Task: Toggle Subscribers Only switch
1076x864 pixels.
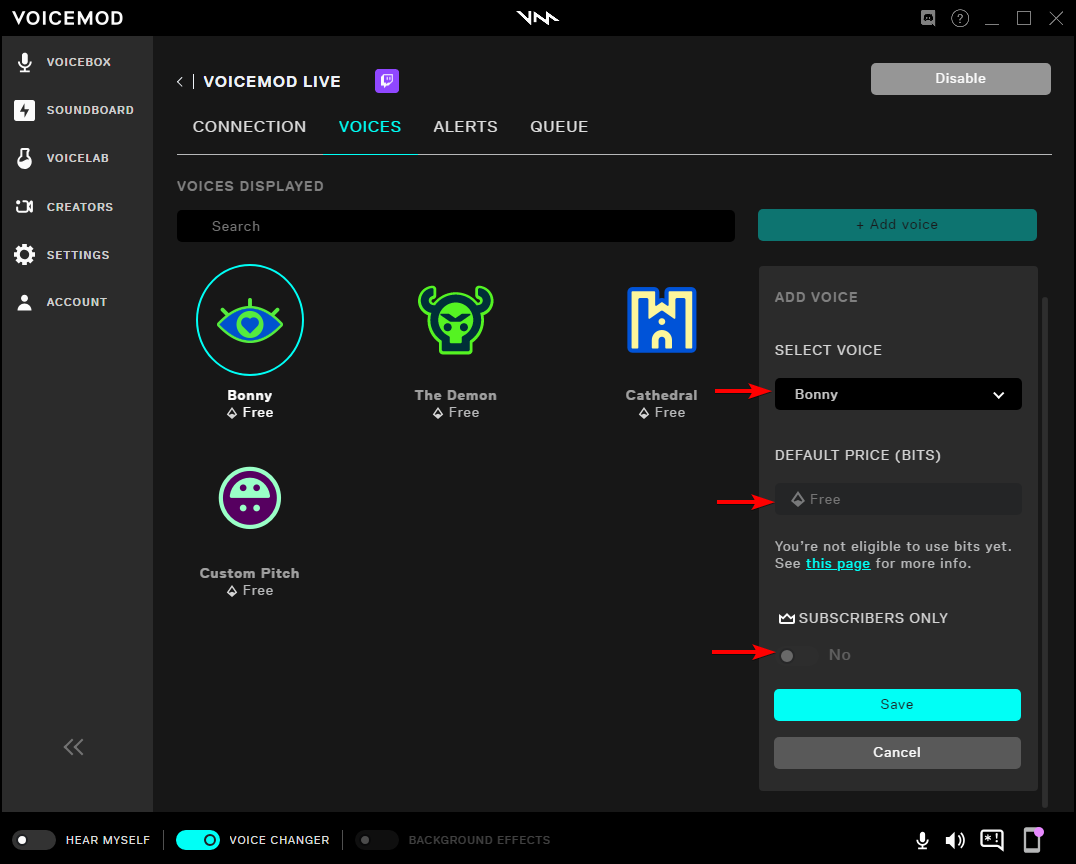Action: [796, 655]
